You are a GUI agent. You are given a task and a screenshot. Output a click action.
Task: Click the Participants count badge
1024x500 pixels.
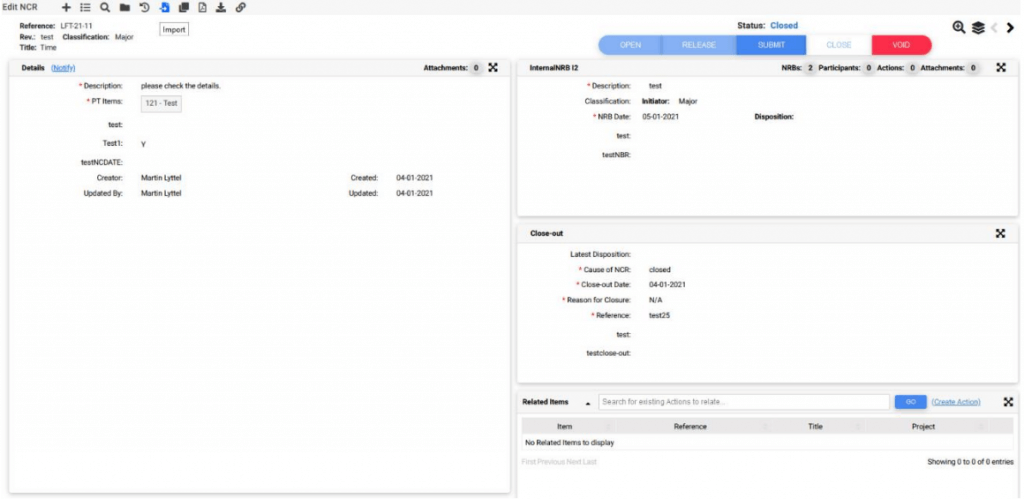(869, 68)
